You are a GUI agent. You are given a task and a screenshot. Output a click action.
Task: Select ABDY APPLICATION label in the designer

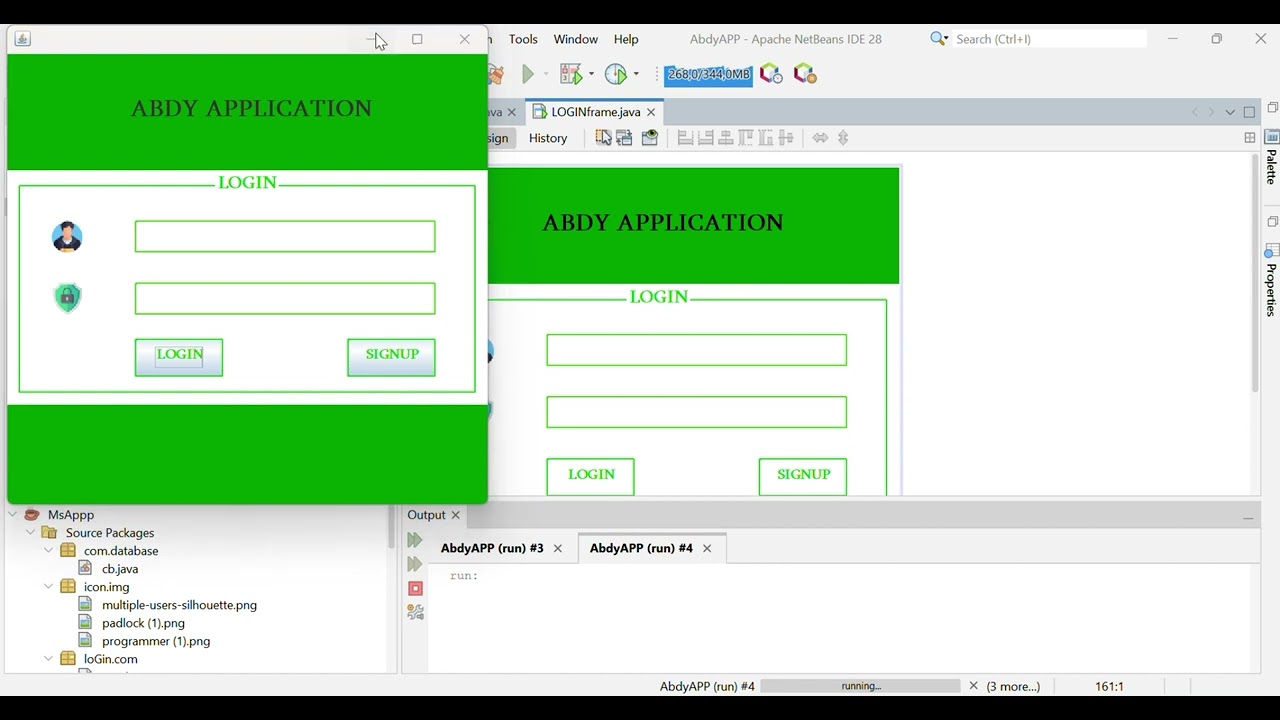[663, 223]
